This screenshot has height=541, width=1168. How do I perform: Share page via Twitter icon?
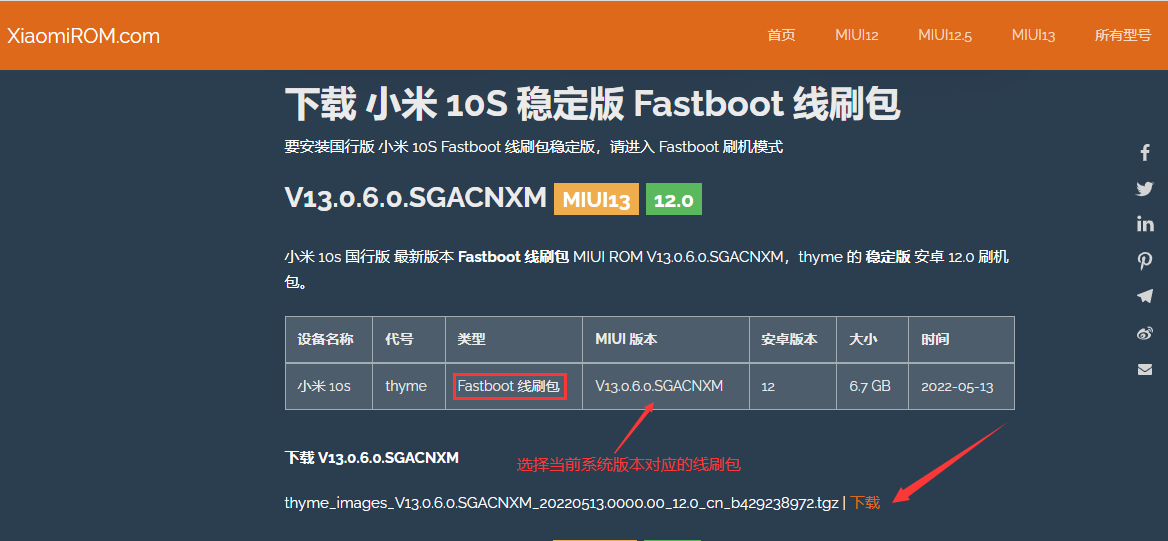(x=1145, y=189)
